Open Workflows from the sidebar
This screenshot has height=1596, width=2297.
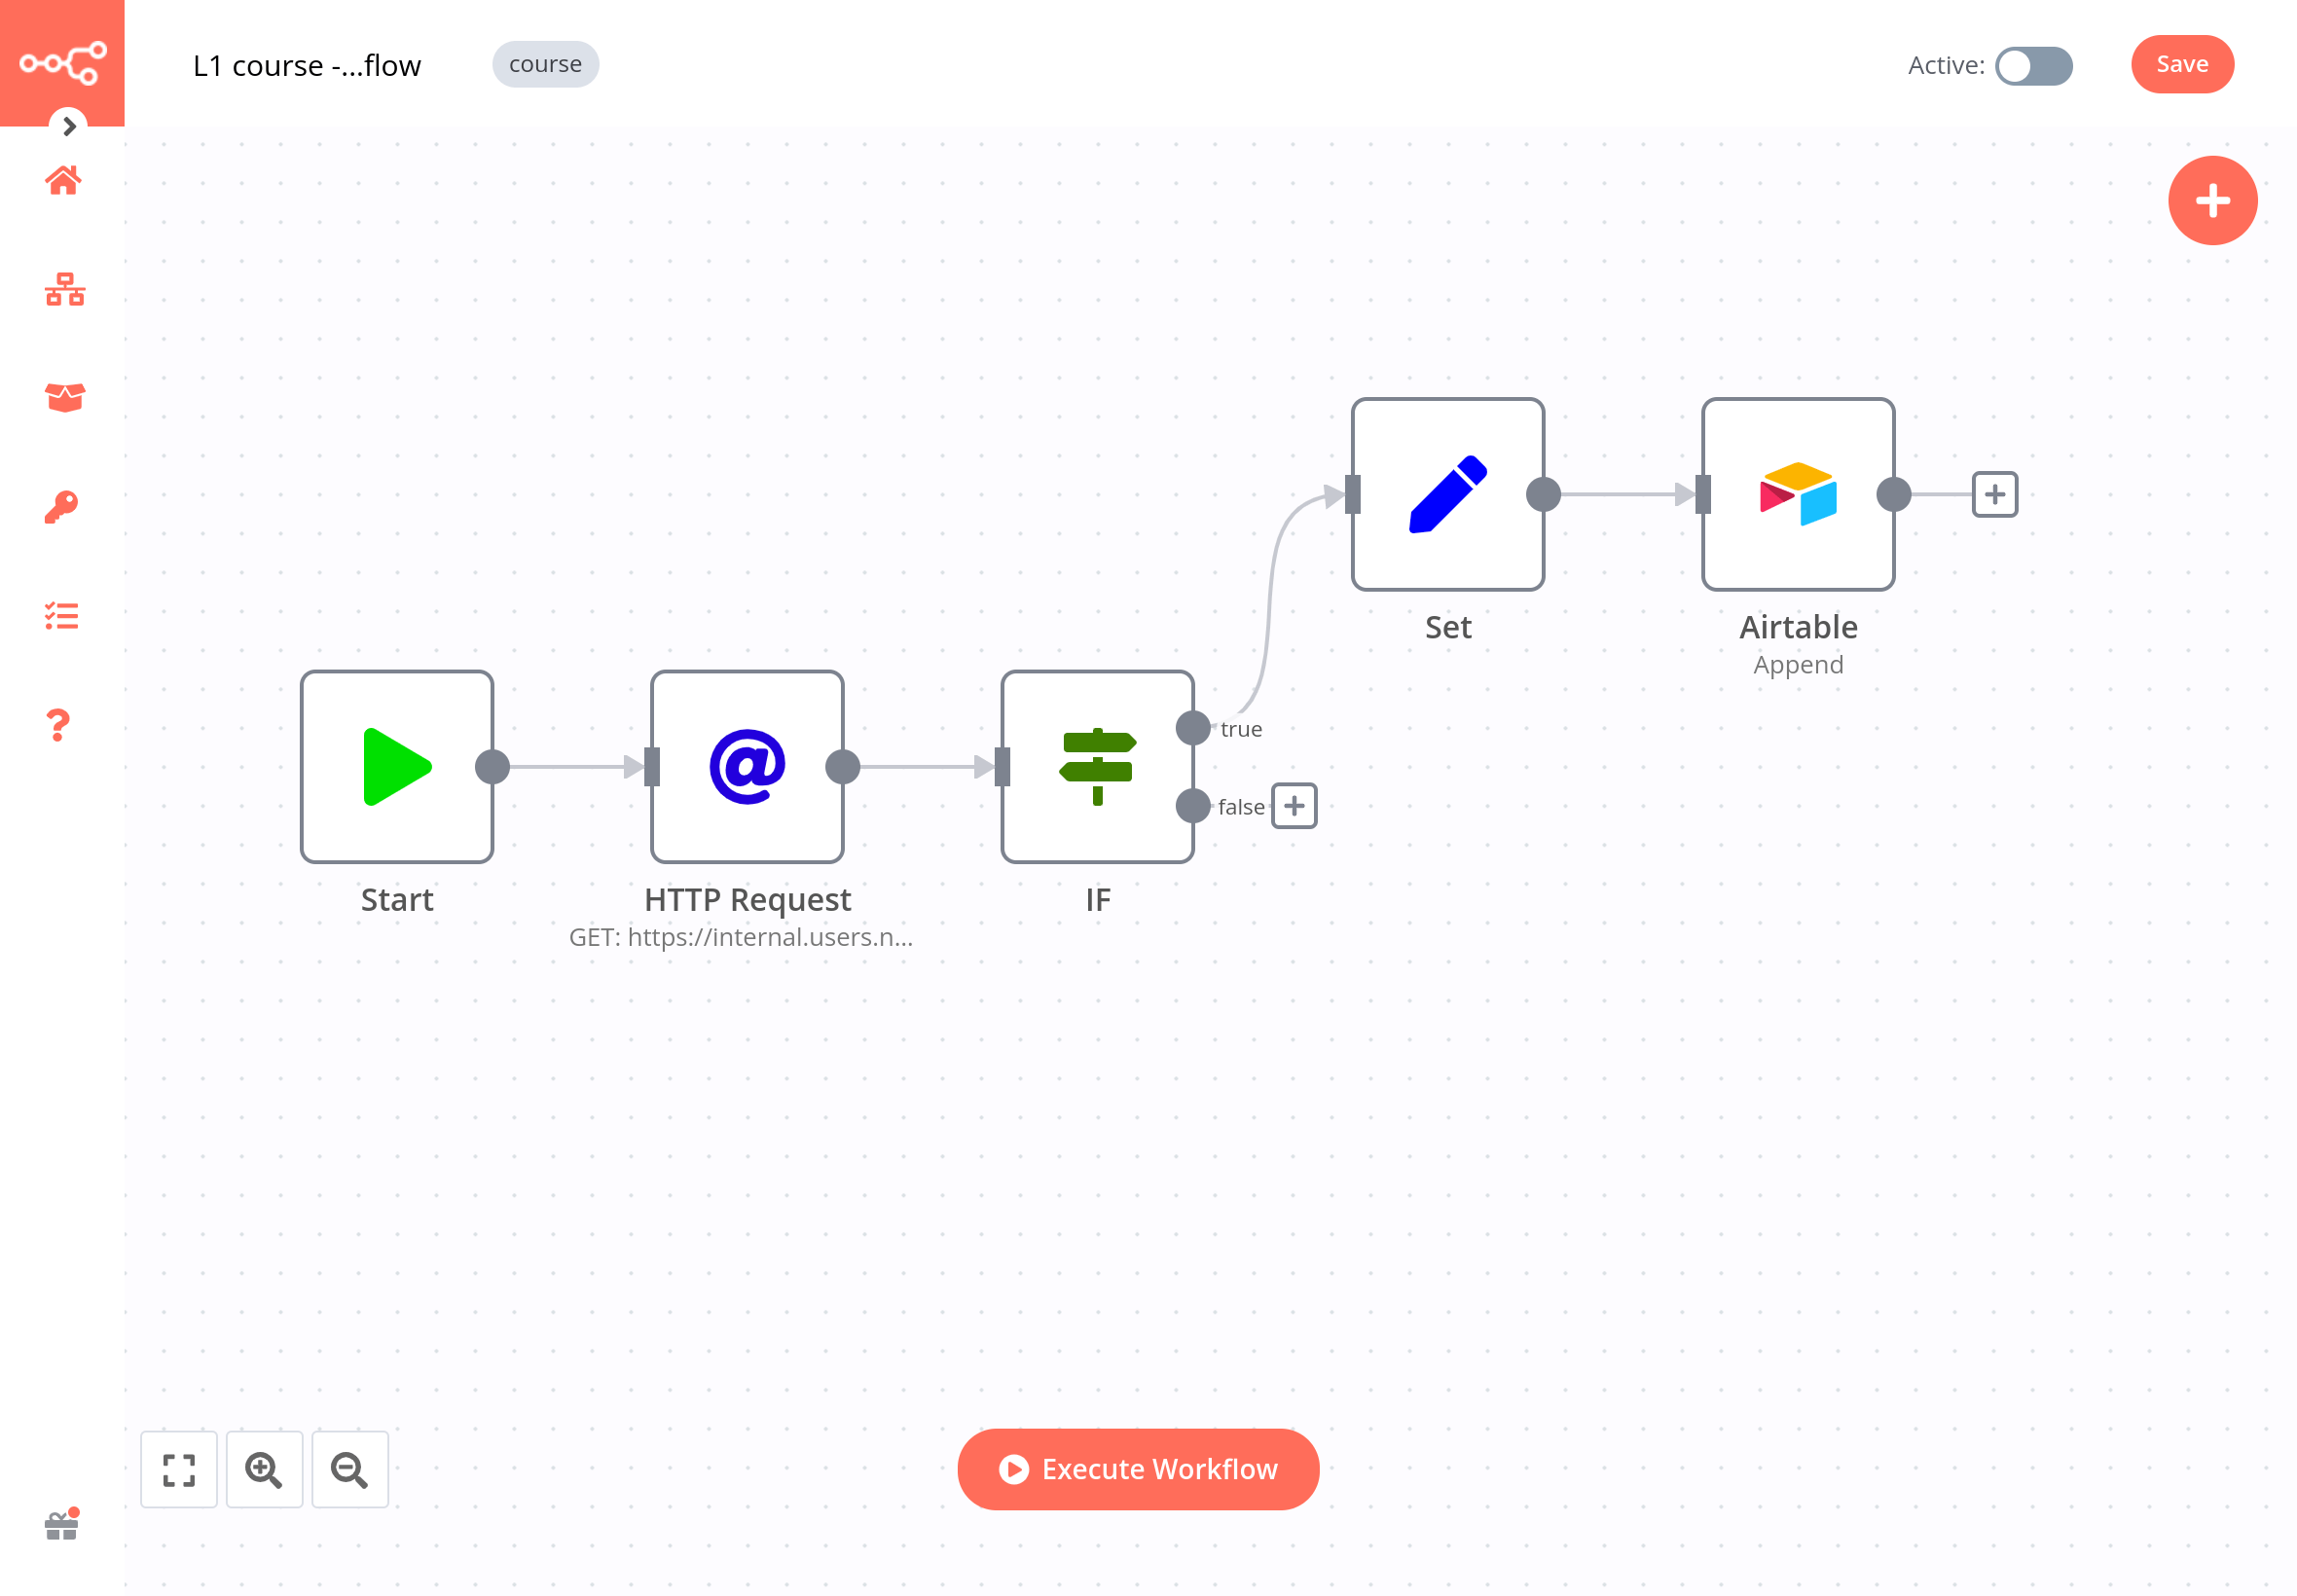click(62, 291)
